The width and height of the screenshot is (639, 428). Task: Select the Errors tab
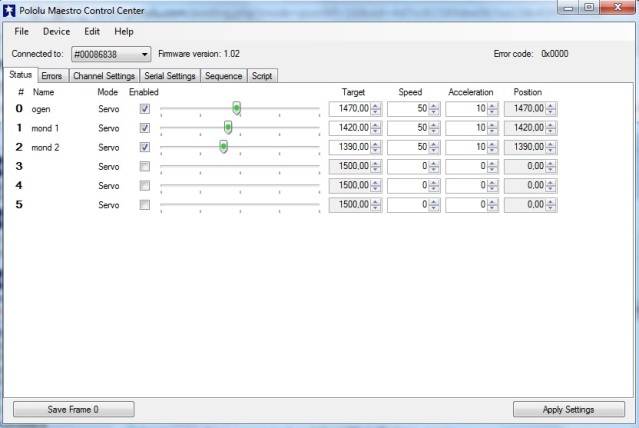coord(52,75)
